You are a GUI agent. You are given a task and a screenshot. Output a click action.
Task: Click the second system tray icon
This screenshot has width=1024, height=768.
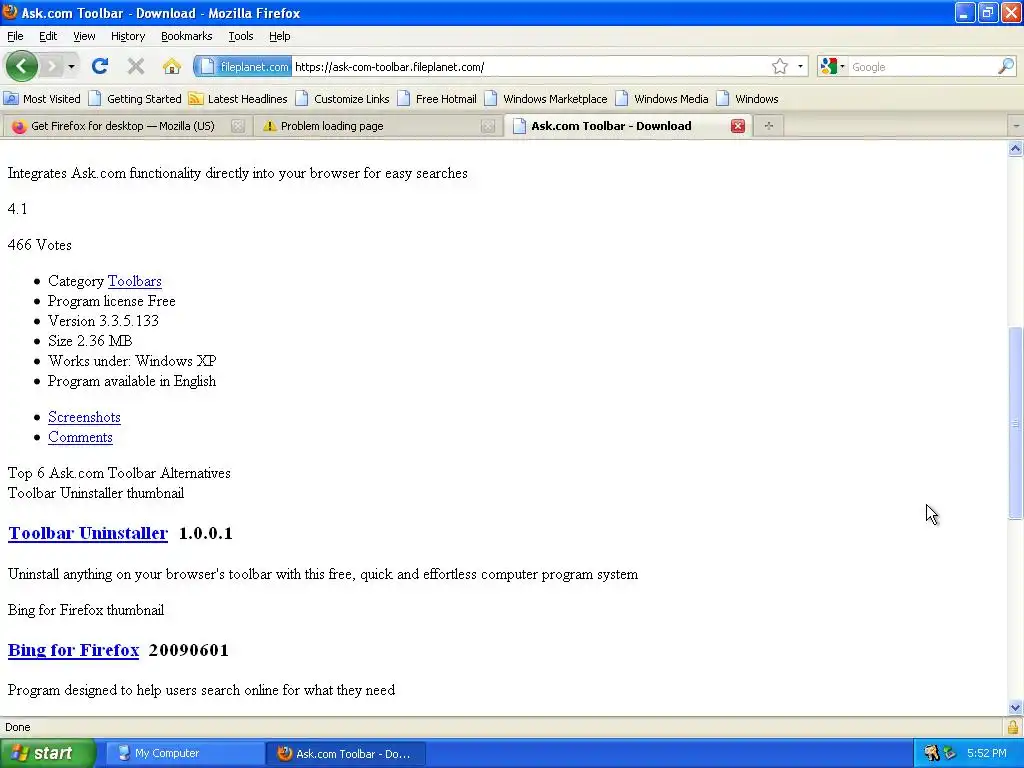[950, 753]
